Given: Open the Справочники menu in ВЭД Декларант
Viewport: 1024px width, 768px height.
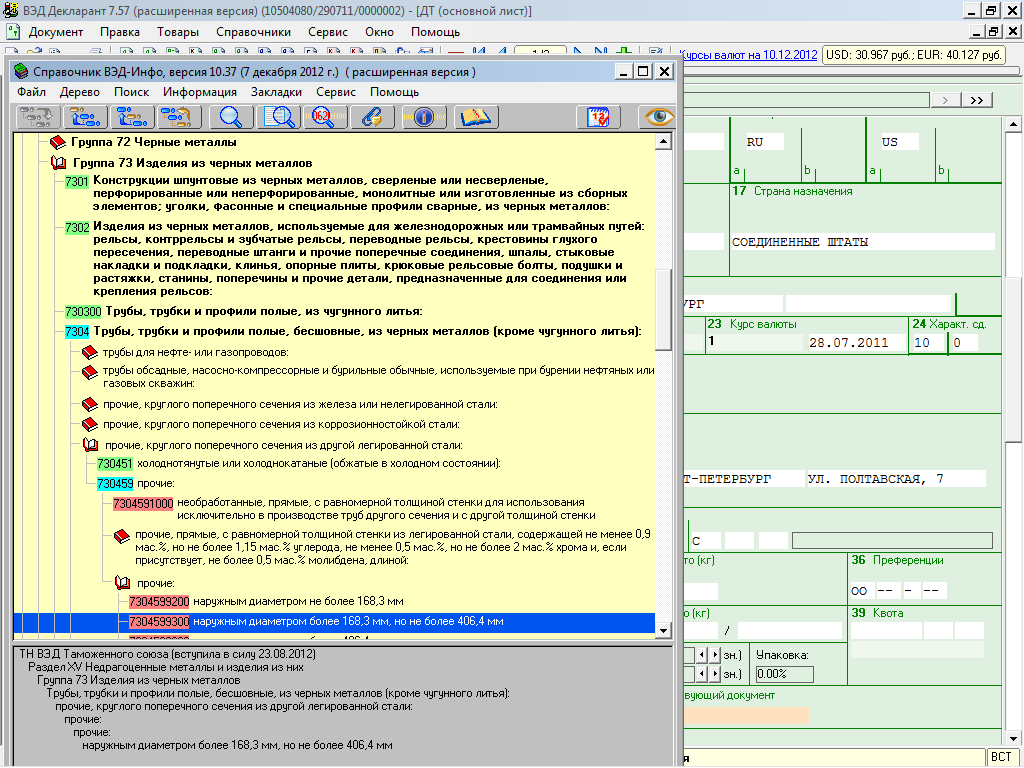Looking at the screenshot, I should pos(253,32).
